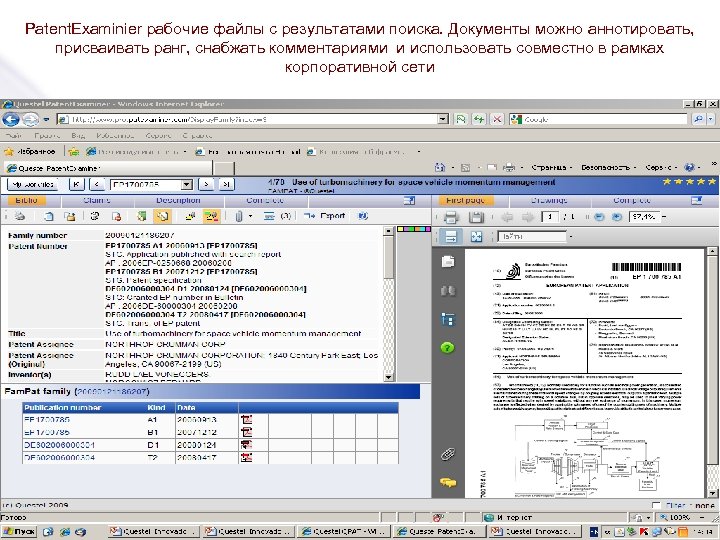This screenshot has height=540, width=720.
Task: Click the yellow highlighter pen icon
Action: (x=190, y=216)
